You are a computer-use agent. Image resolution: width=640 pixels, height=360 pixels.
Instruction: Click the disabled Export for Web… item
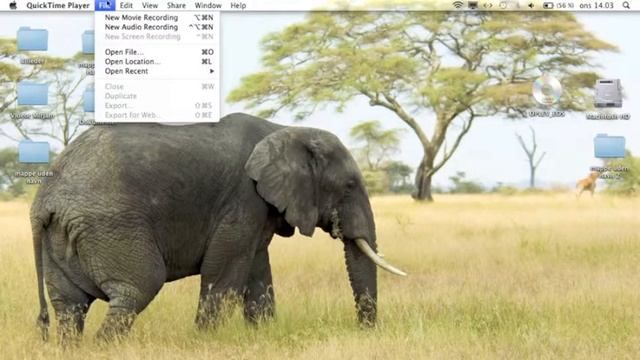coord(157,115)
